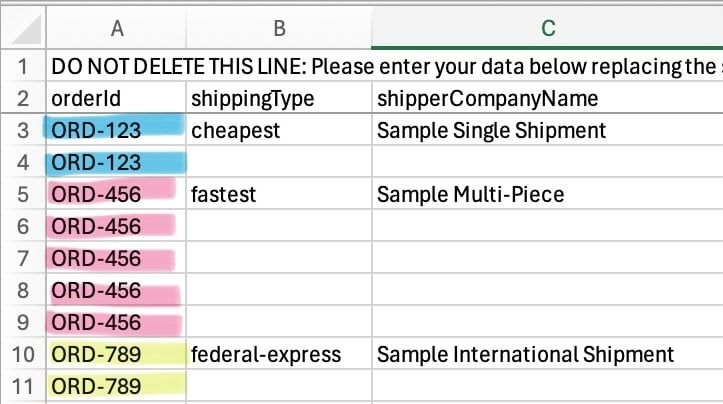Select the pink ORD-456 cell in row 7
Image resolution: width=723 pixels, height=404 pixels.
click(x=116, y=258)
